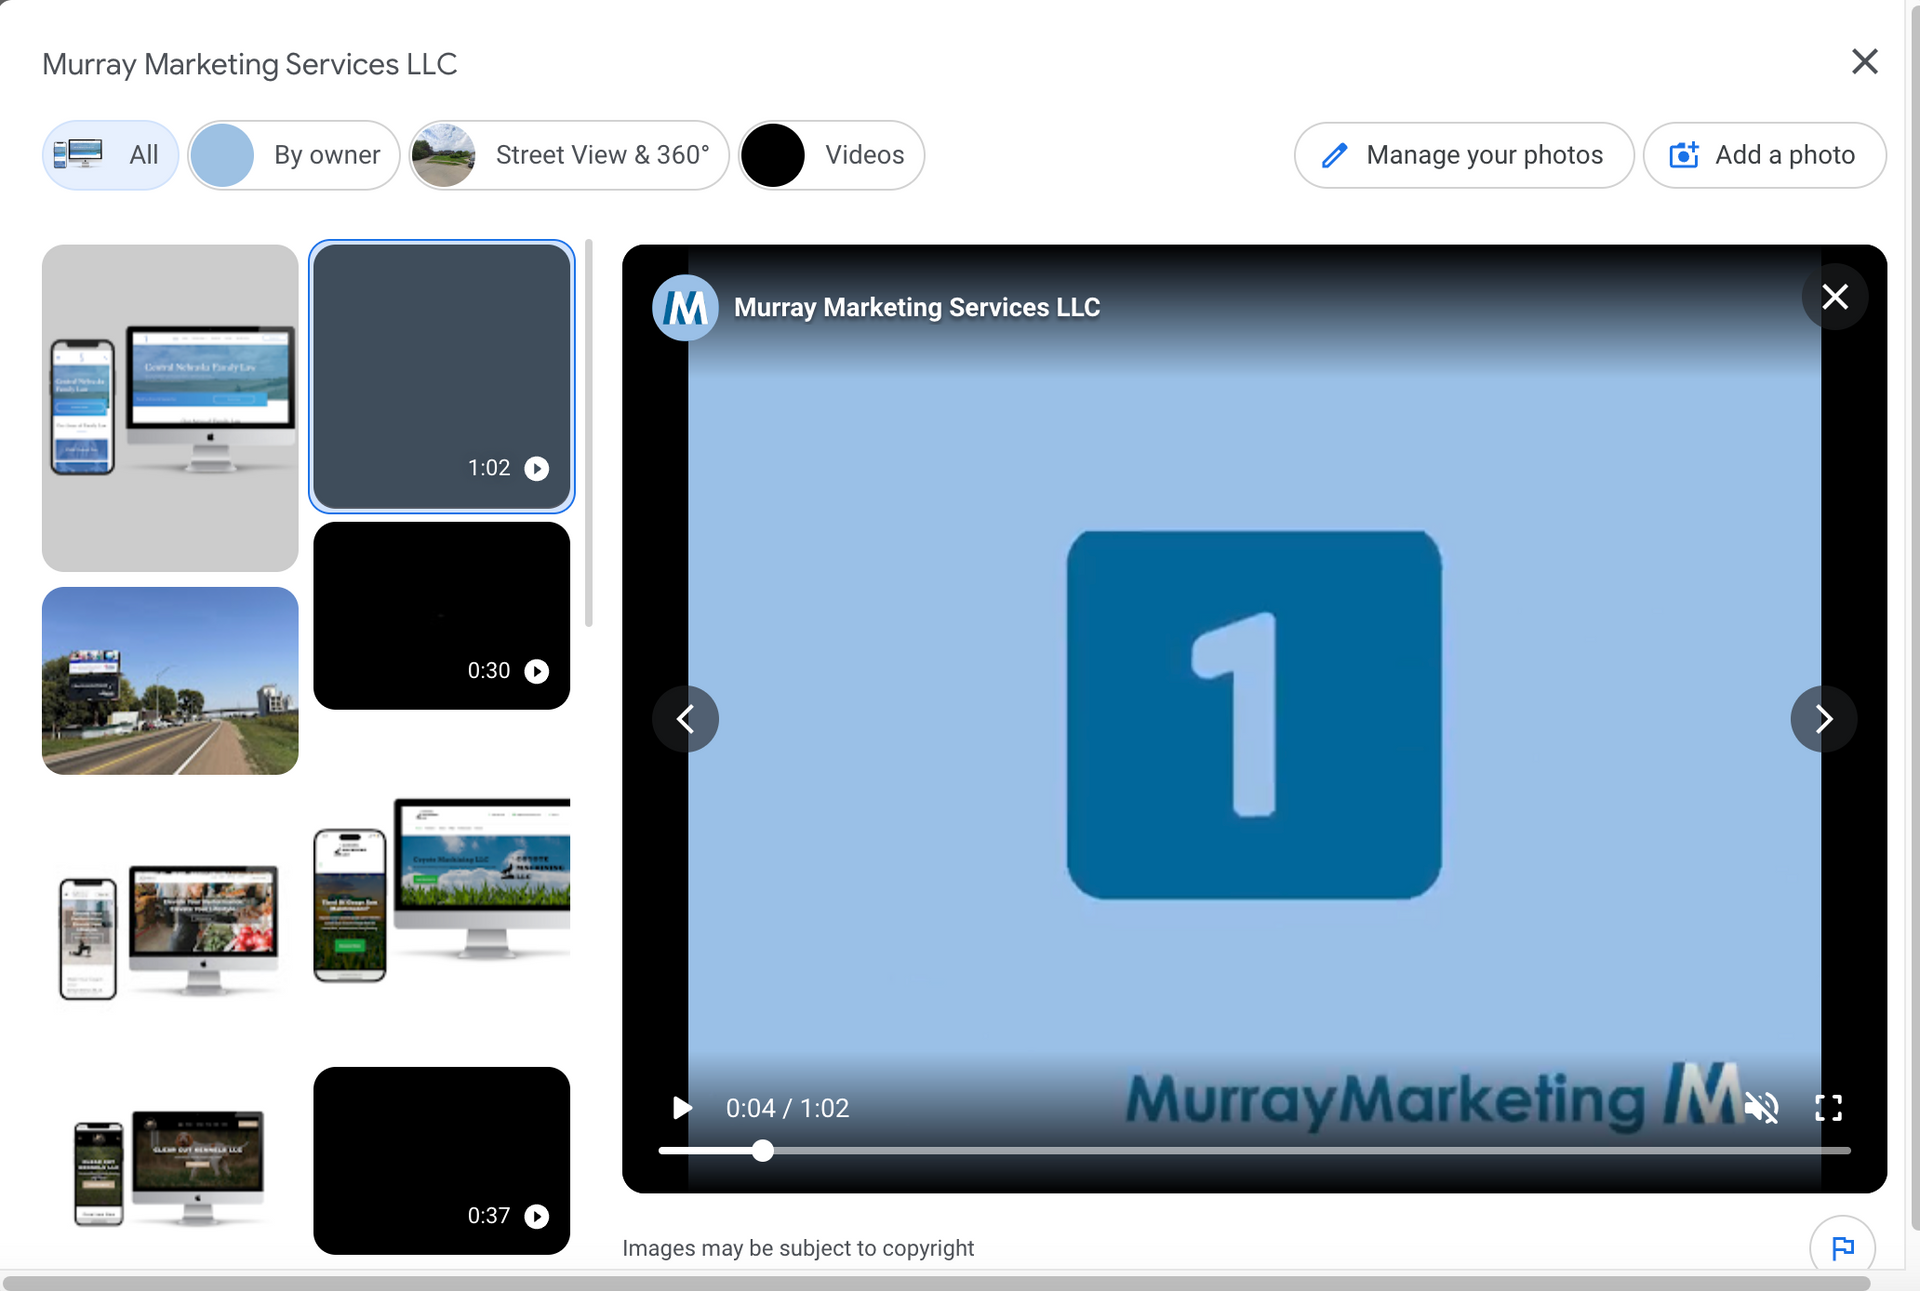Click the Images may be subject to copyright text

(x=798, y=1248)
